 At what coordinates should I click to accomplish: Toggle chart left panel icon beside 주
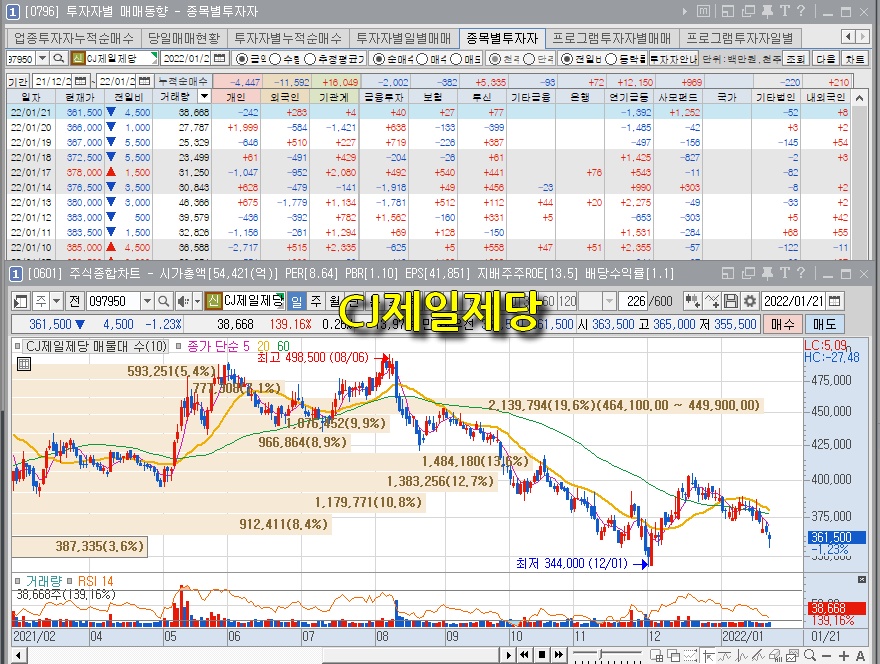[x=20, y=301]
